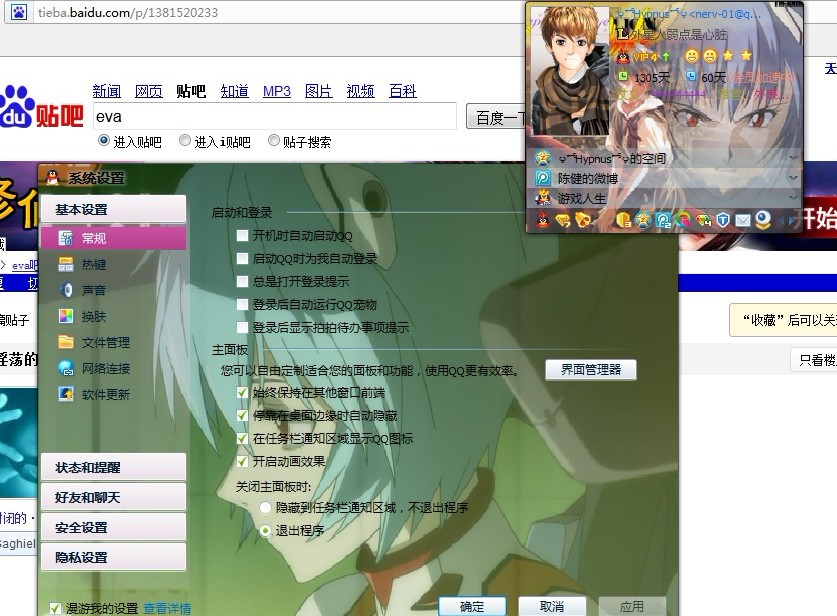Focus the Baidu Tieba search box containing eva

click(274, 116)
